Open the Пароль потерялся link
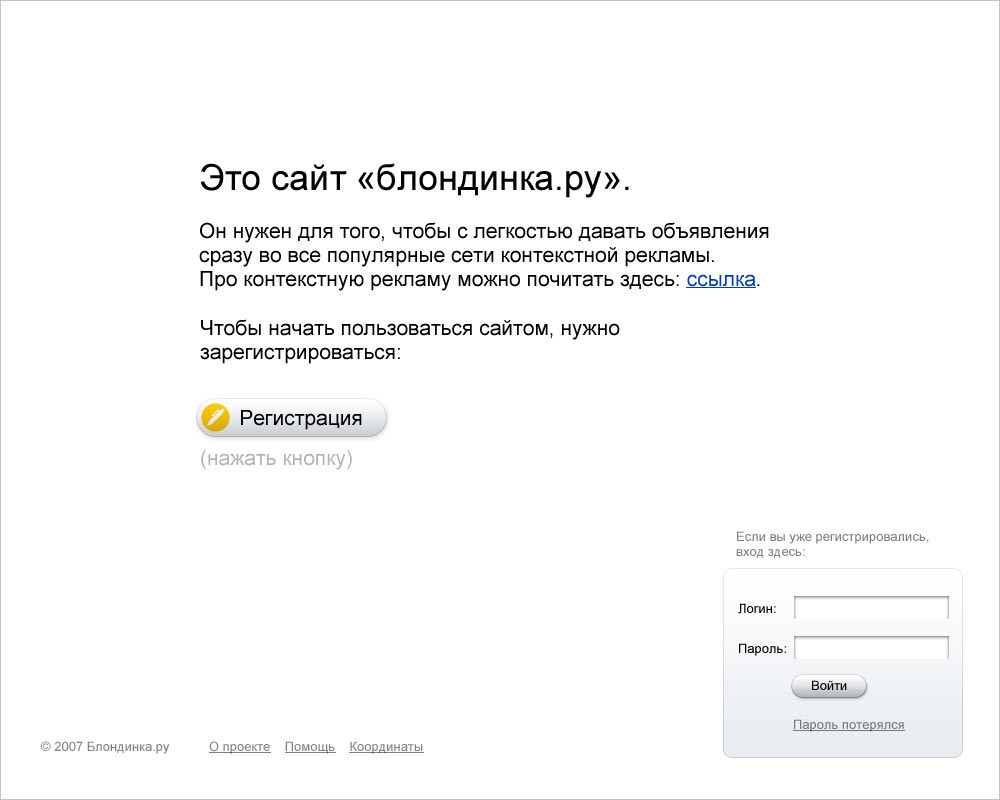 (x=848, y=725)
